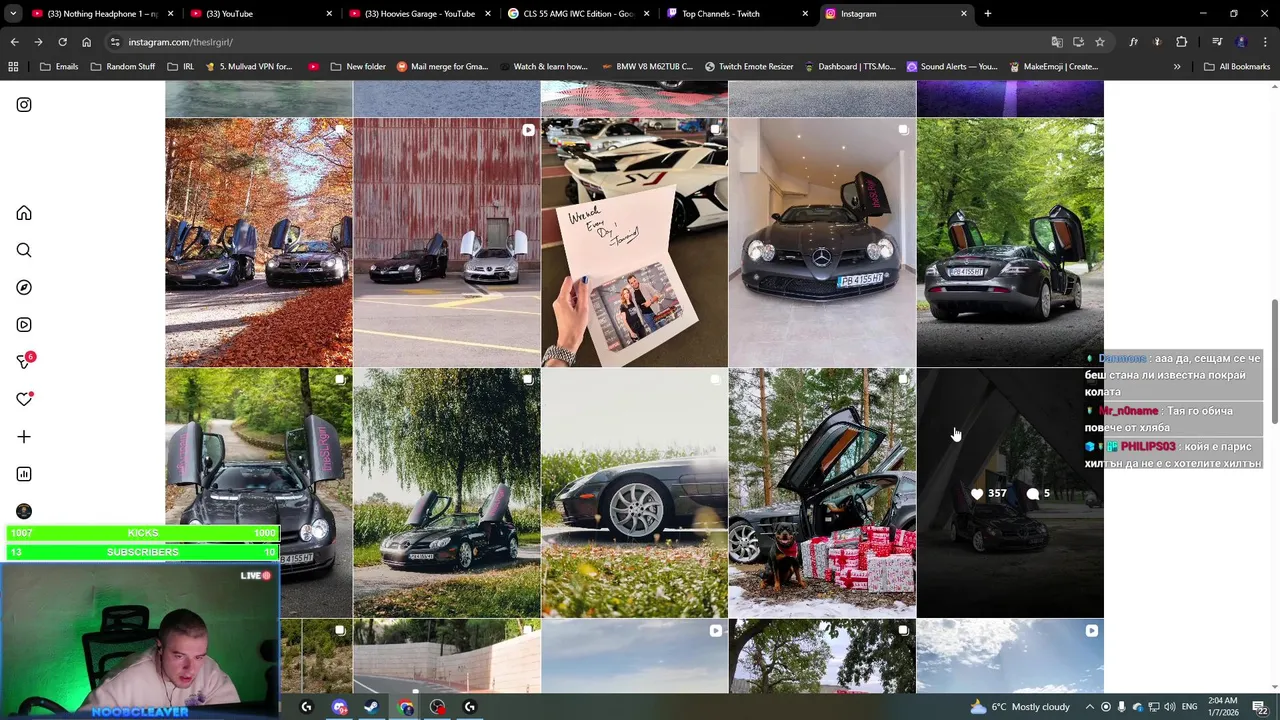Viewport: 1280px width, 720px height.
Task: Go forward using browser forward arrow
Action: [38, 42]
